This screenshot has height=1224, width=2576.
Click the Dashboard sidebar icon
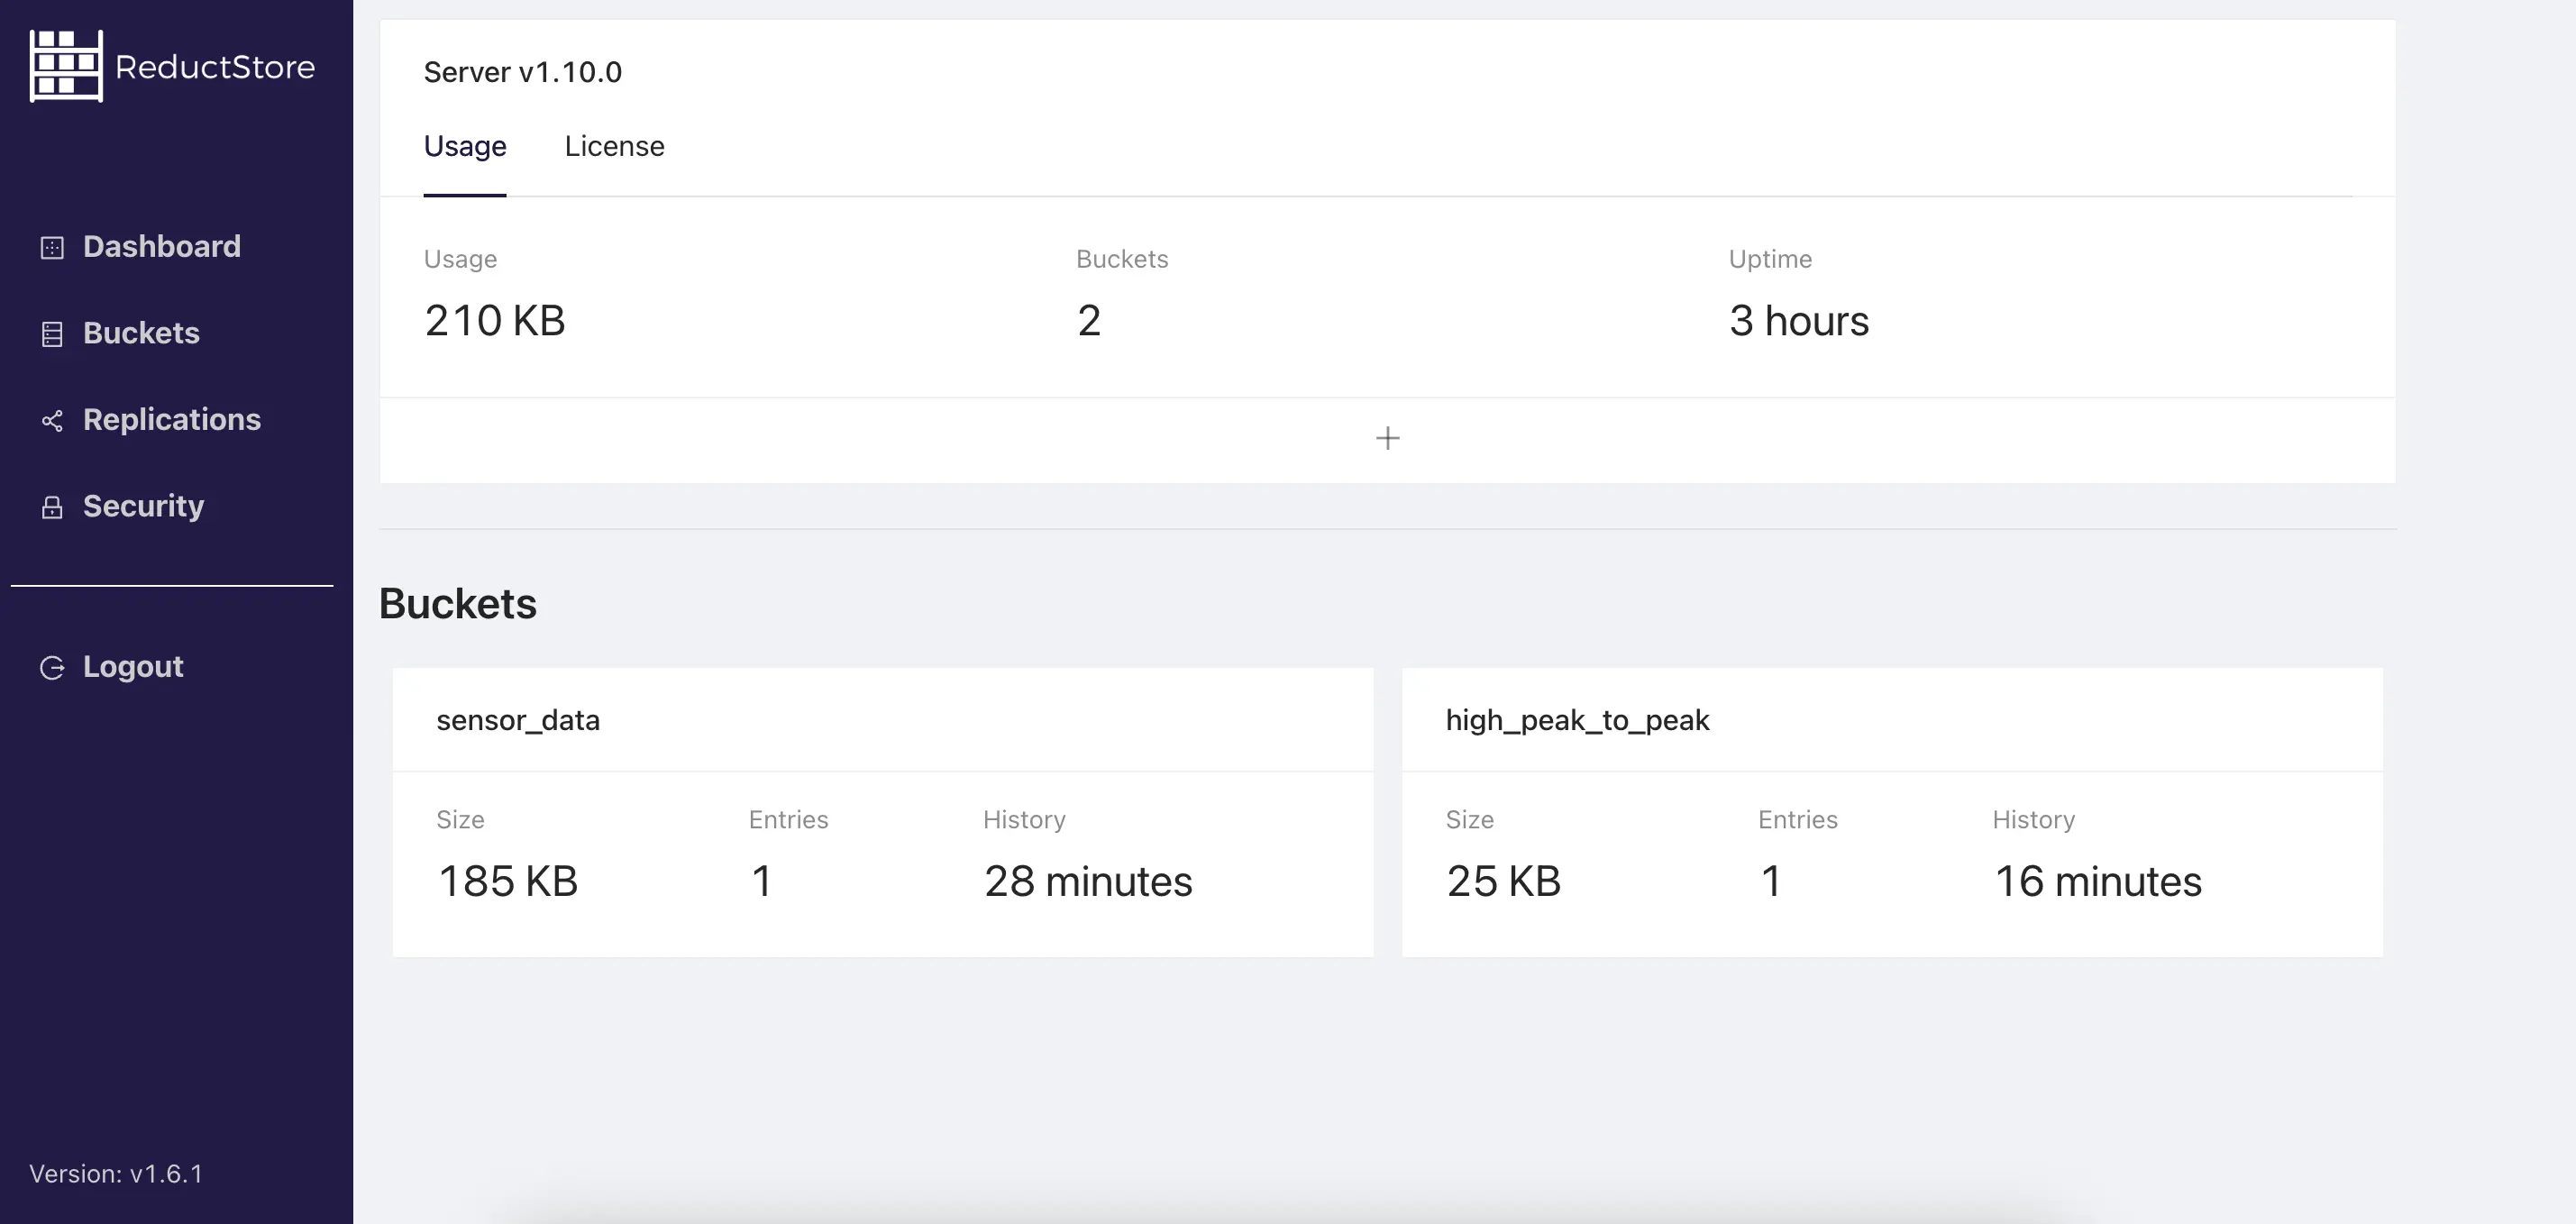click(51, 245)
